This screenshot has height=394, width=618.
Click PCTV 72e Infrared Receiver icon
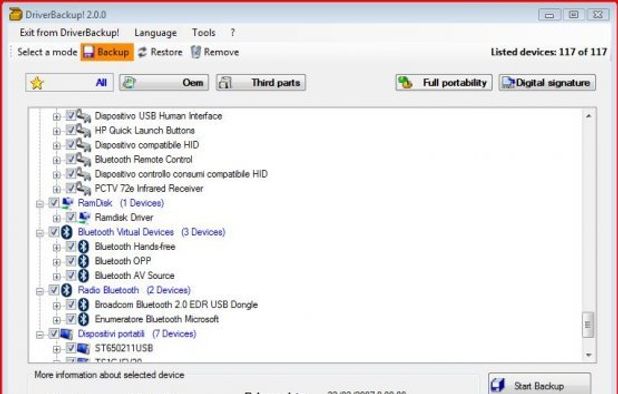(83, 188)
